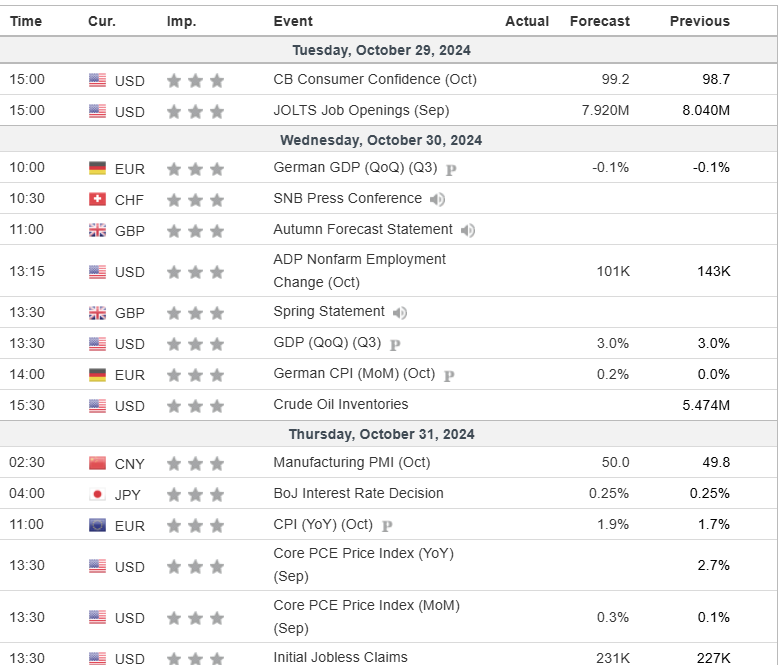This screenshot has width=778, height=665.
Task: Click the importance stars for BoJ Interest Rate Decision
Action: pos(195,494)
